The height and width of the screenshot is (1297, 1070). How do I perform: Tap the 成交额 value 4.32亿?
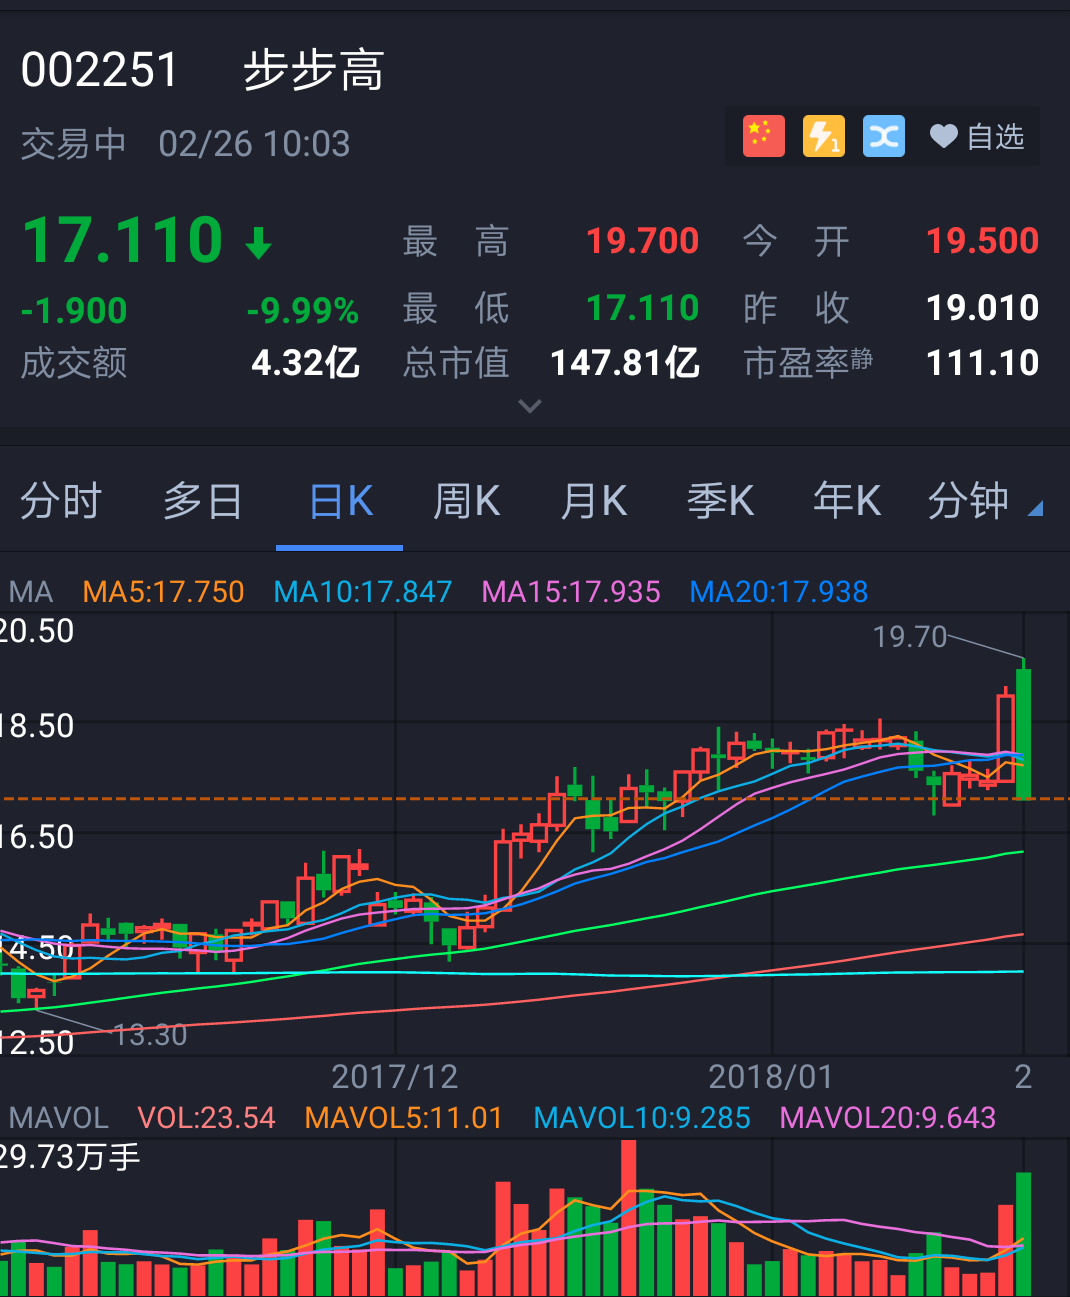click(x=305, y=363)
